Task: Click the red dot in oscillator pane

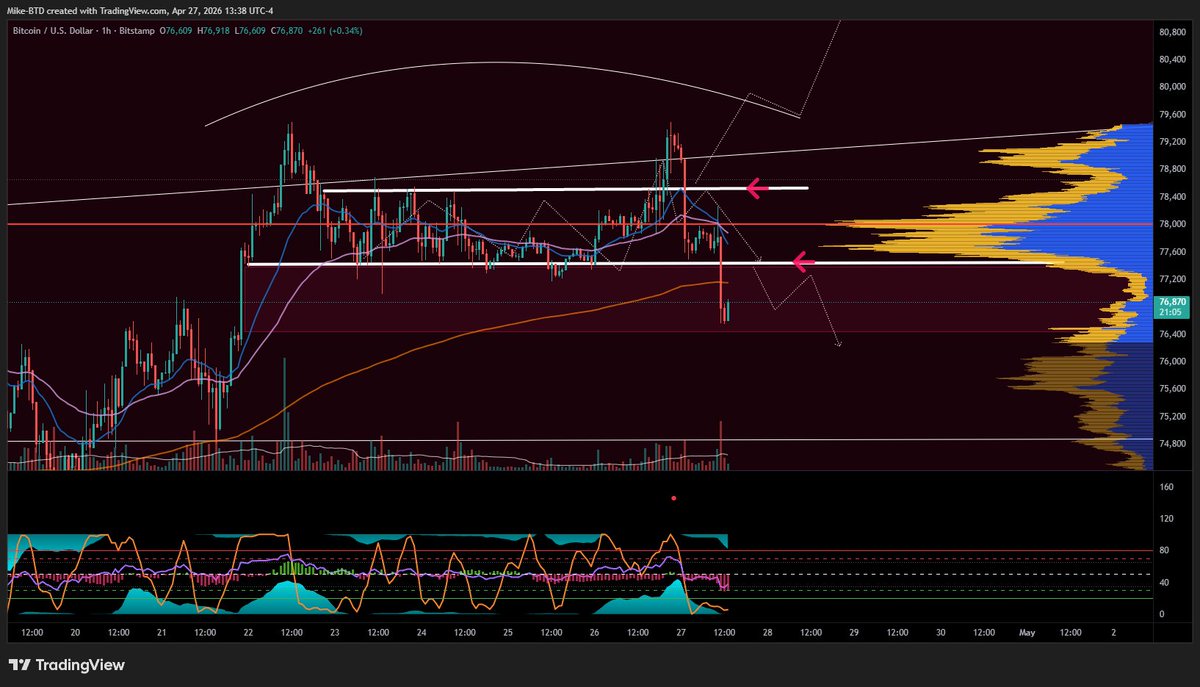Action: 674,497
